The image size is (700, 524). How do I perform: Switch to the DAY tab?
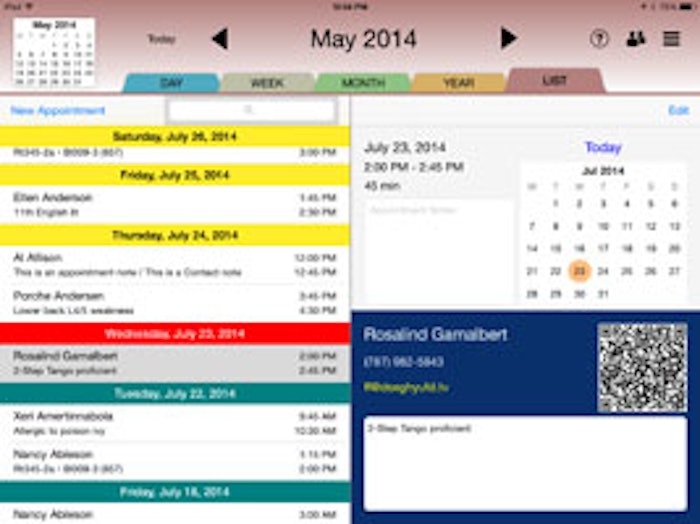click(x=171, y=83)
